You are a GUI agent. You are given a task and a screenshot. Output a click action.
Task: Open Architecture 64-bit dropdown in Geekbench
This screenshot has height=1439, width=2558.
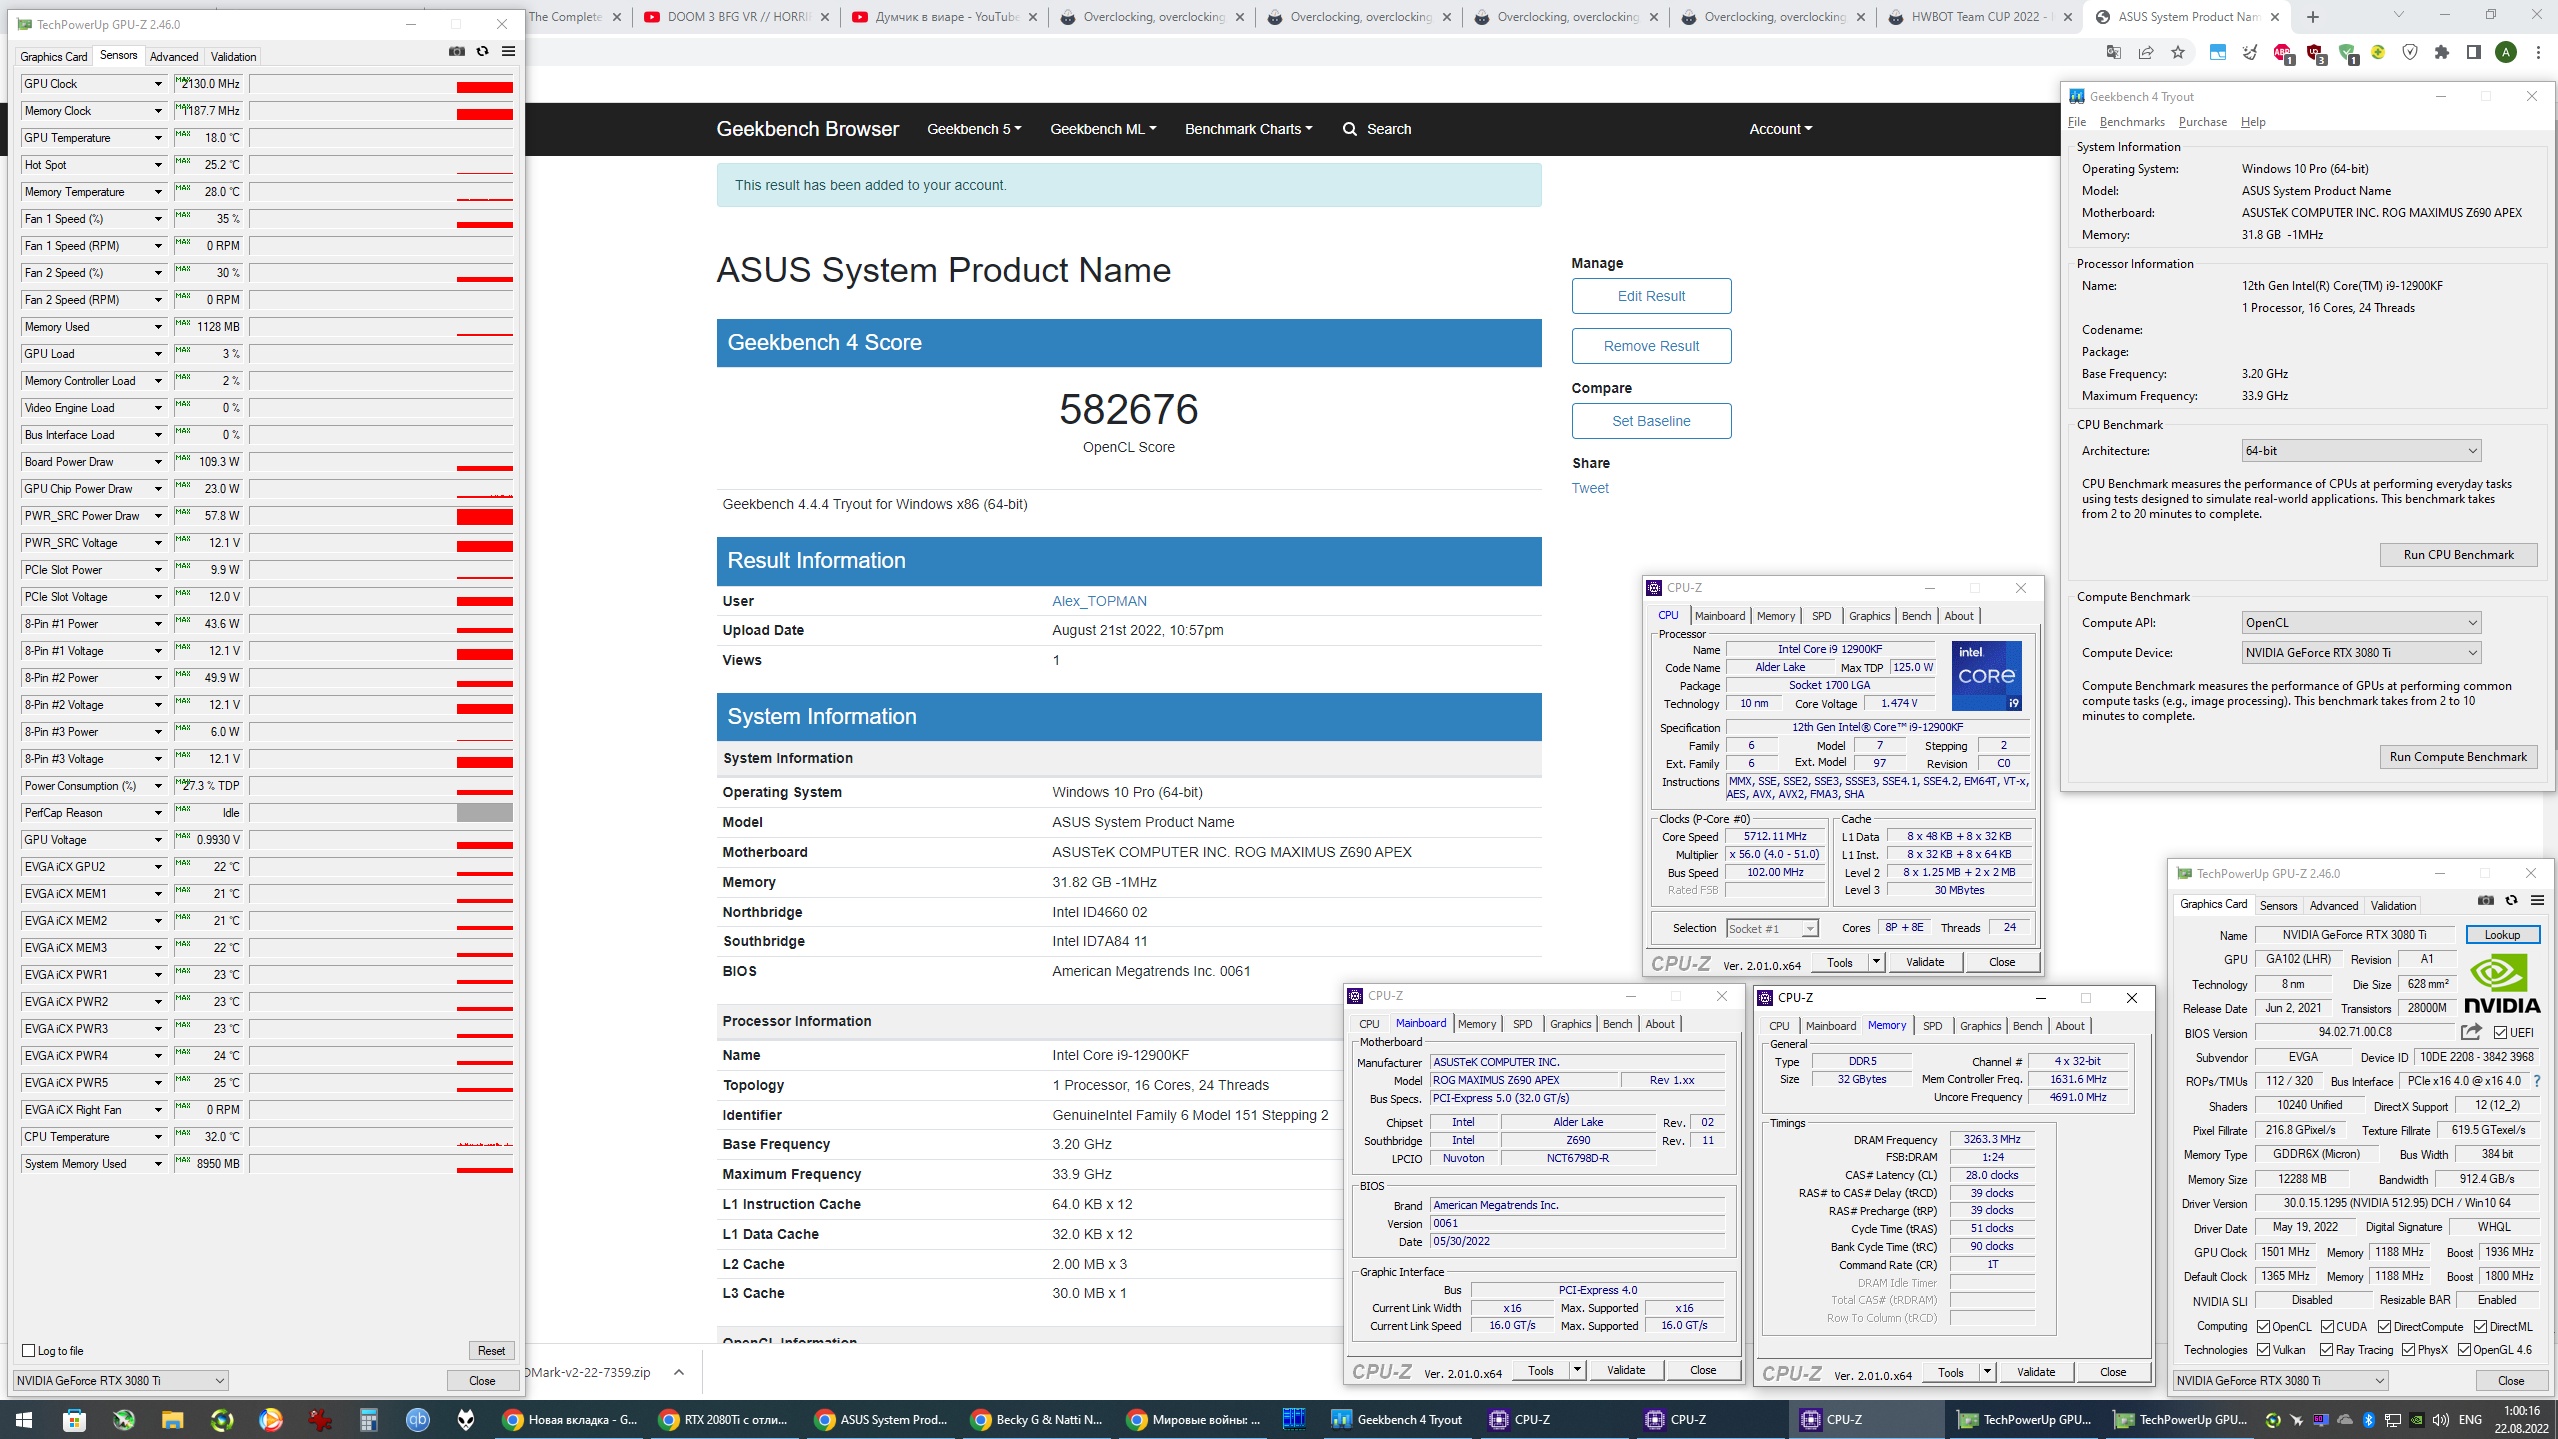2361,451
